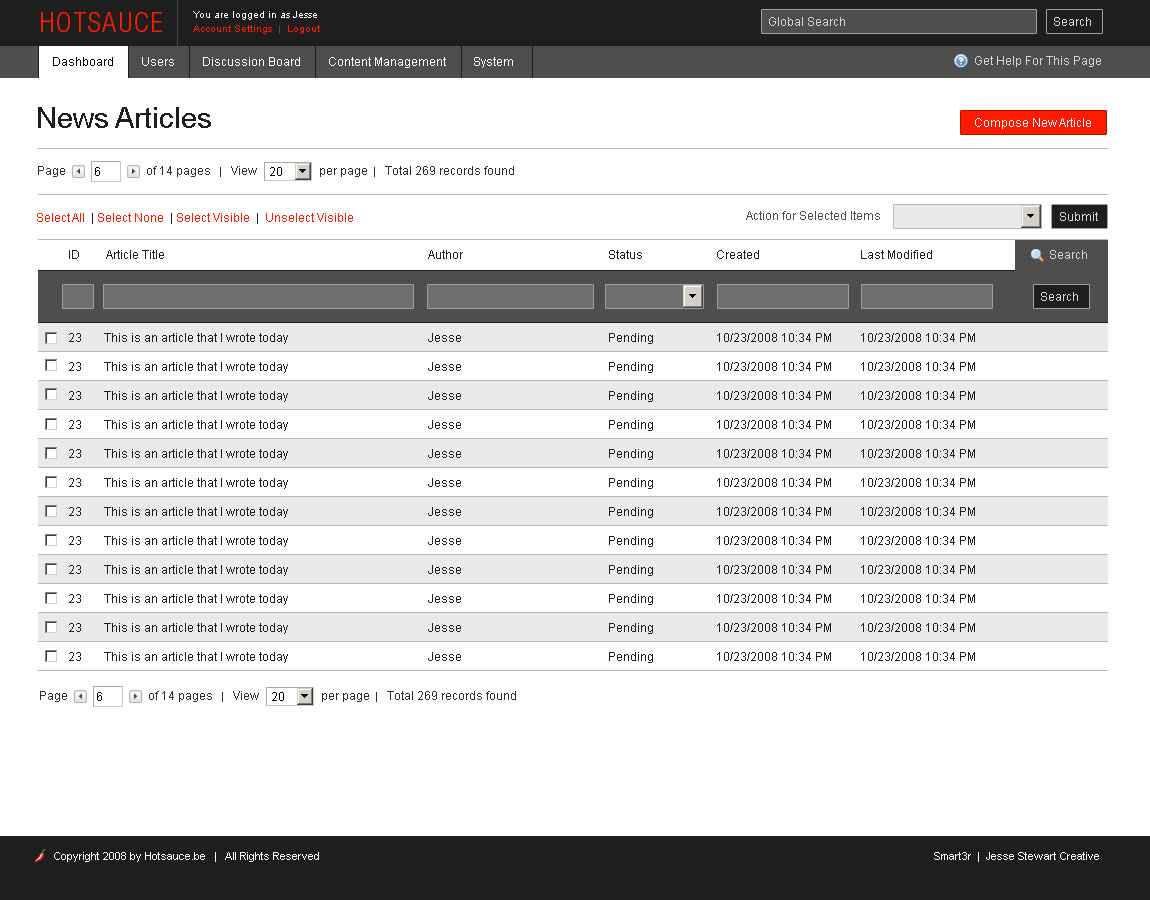Click the Pending status in the last row
Screen dimensions: 1150x900
(x=631, y=656)
